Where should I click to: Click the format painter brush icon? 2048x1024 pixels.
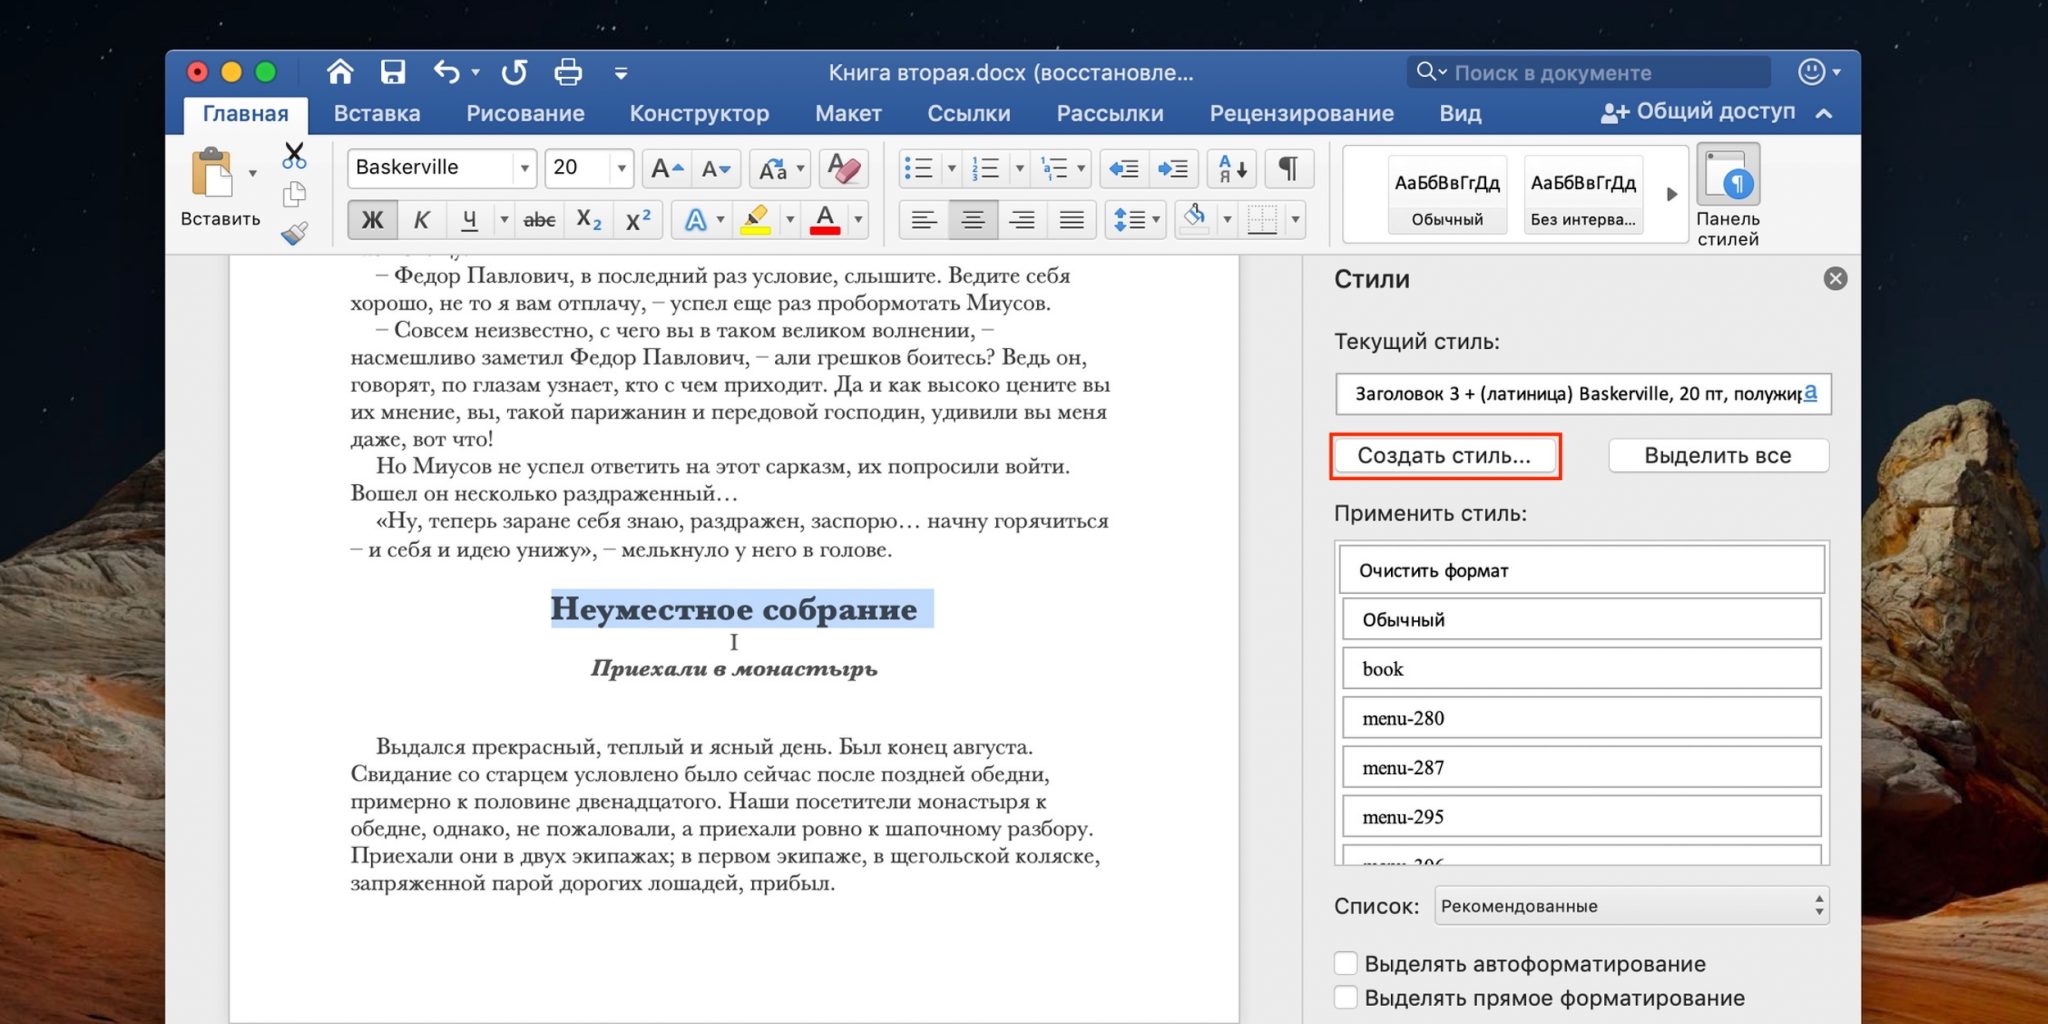coord(294,233)
